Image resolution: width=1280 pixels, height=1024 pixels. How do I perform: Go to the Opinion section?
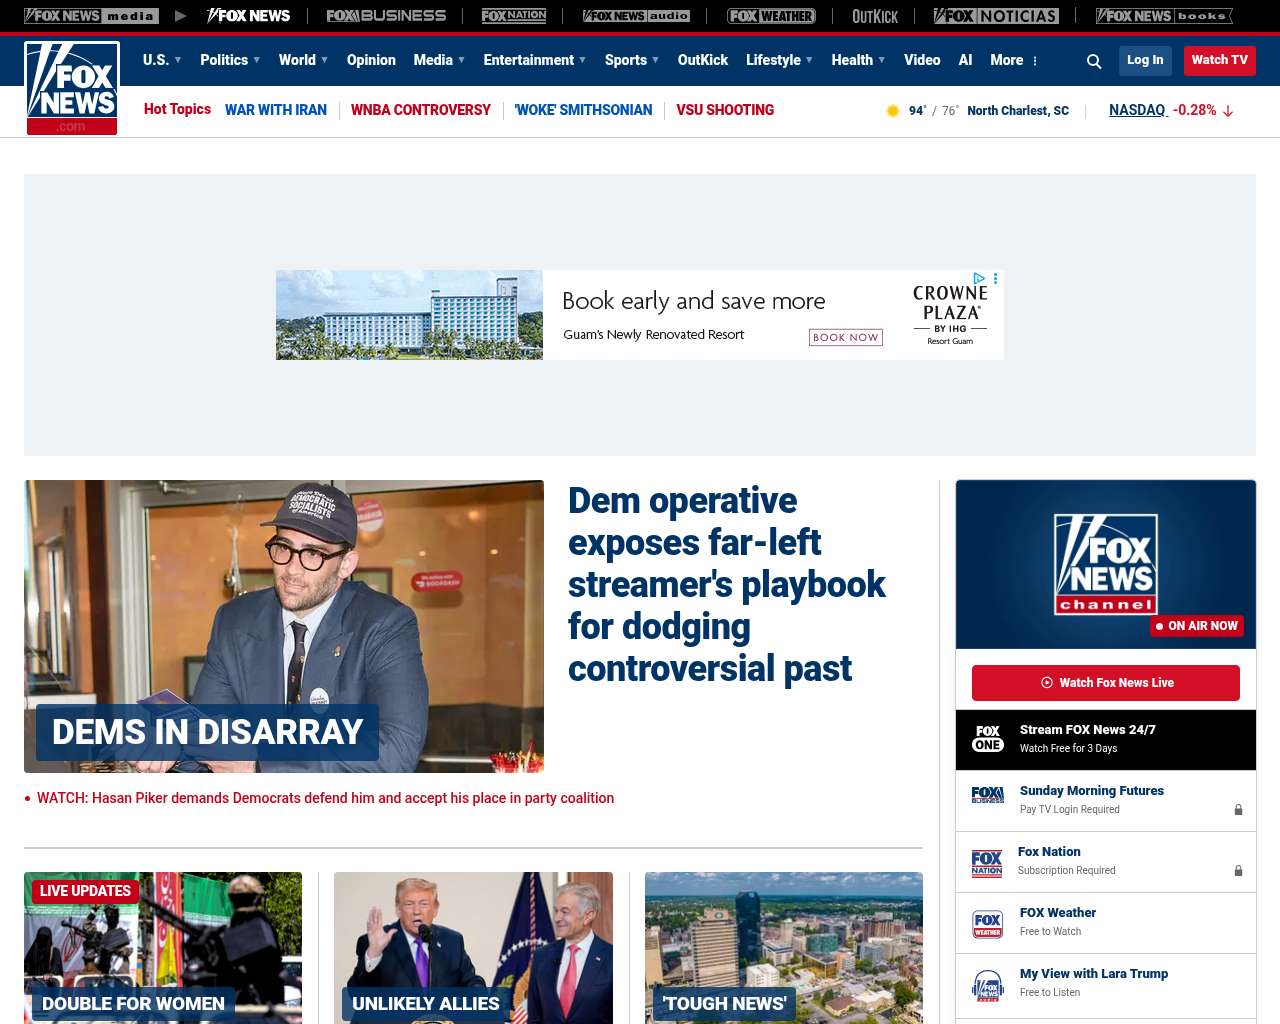(x=371, y=60)
